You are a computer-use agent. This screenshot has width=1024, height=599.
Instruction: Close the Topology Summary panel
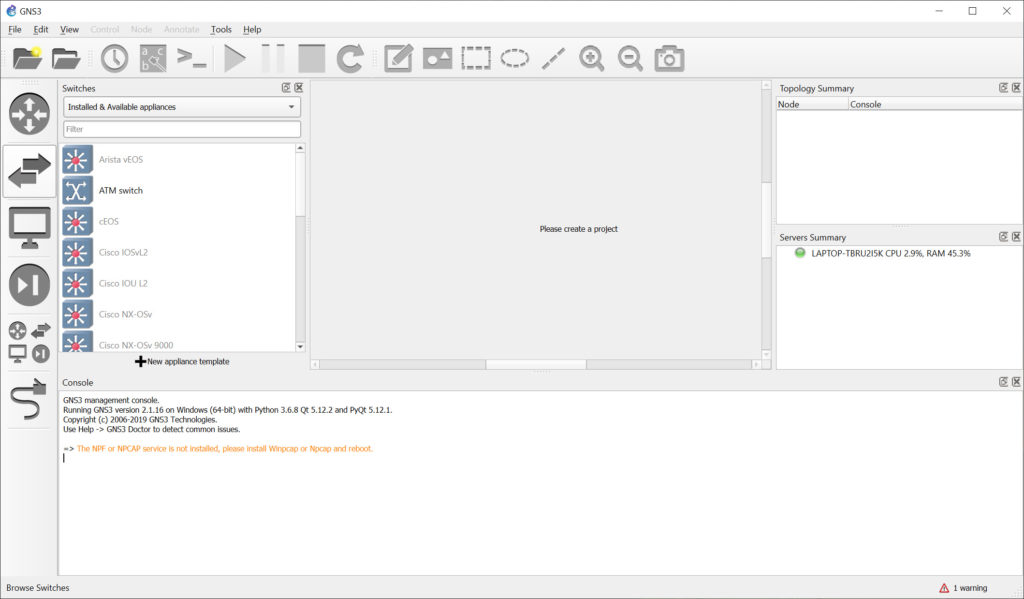point(1016,88)
